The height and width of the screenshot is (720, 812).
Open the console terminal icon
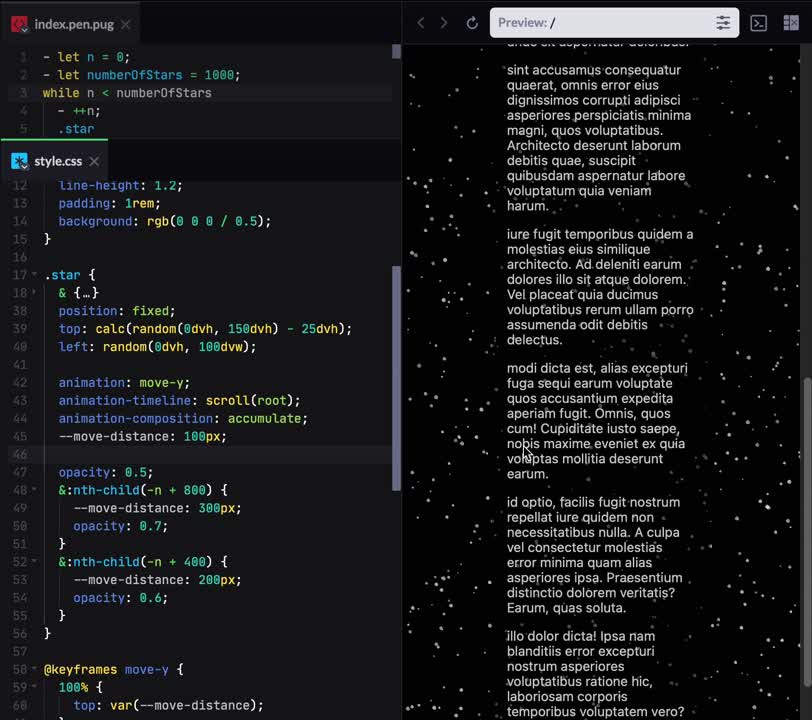[759, 23]
